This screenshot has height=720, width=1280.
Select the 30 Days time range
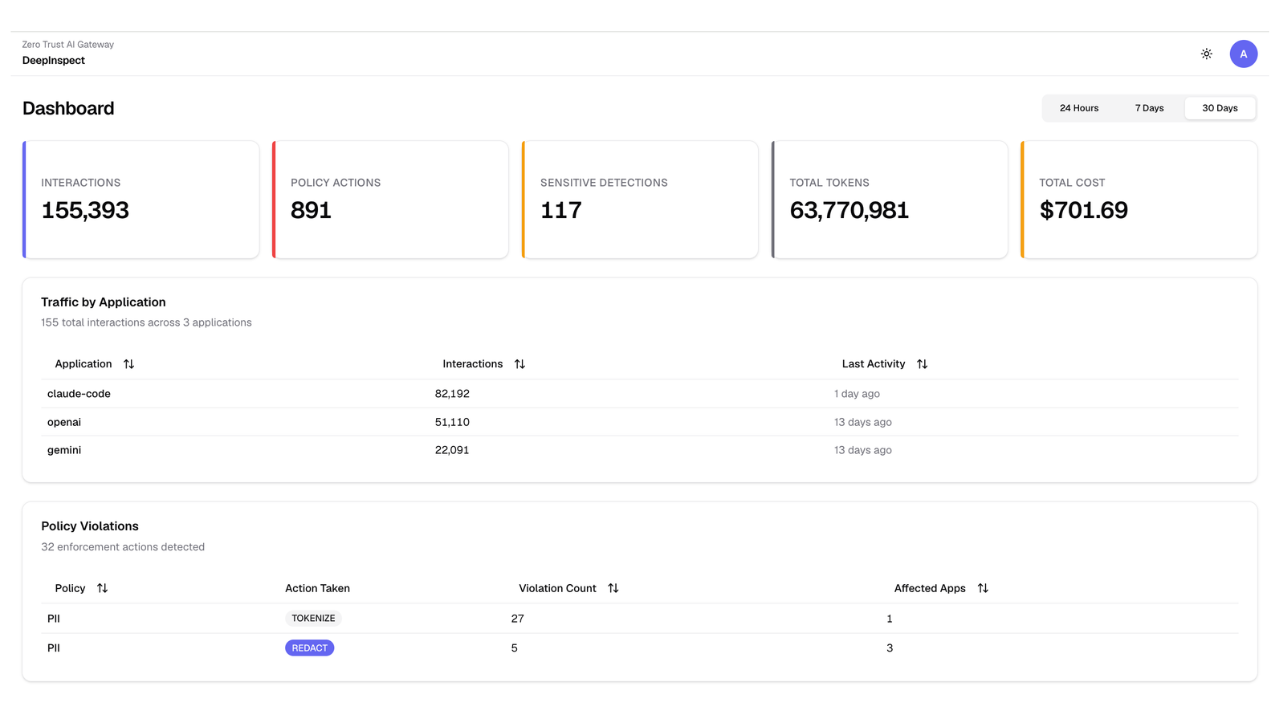pos(1220,108)
